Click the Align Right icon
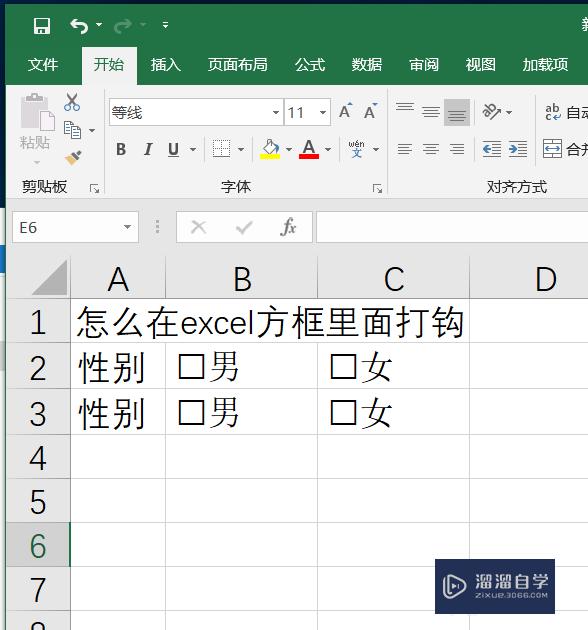 pyautogui.click(x=457, y=149)
